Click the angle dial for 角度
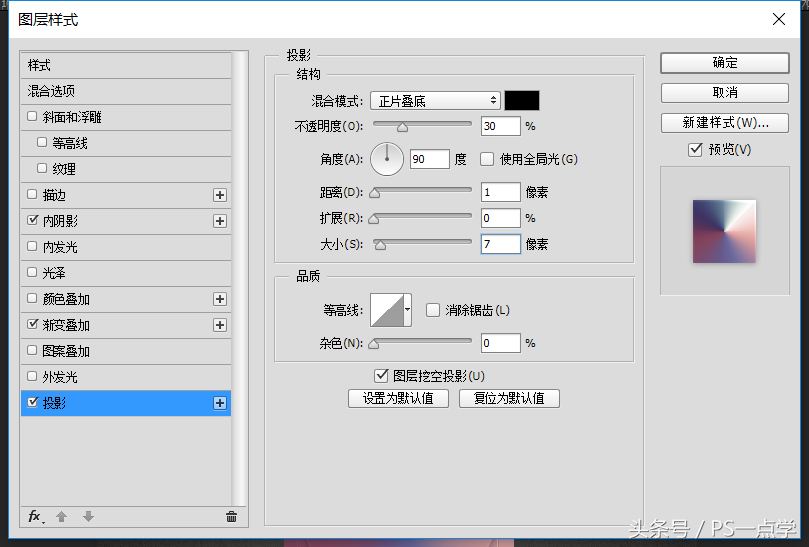The width and height of the screenshot is (809, 547). (x=387, y=159)
